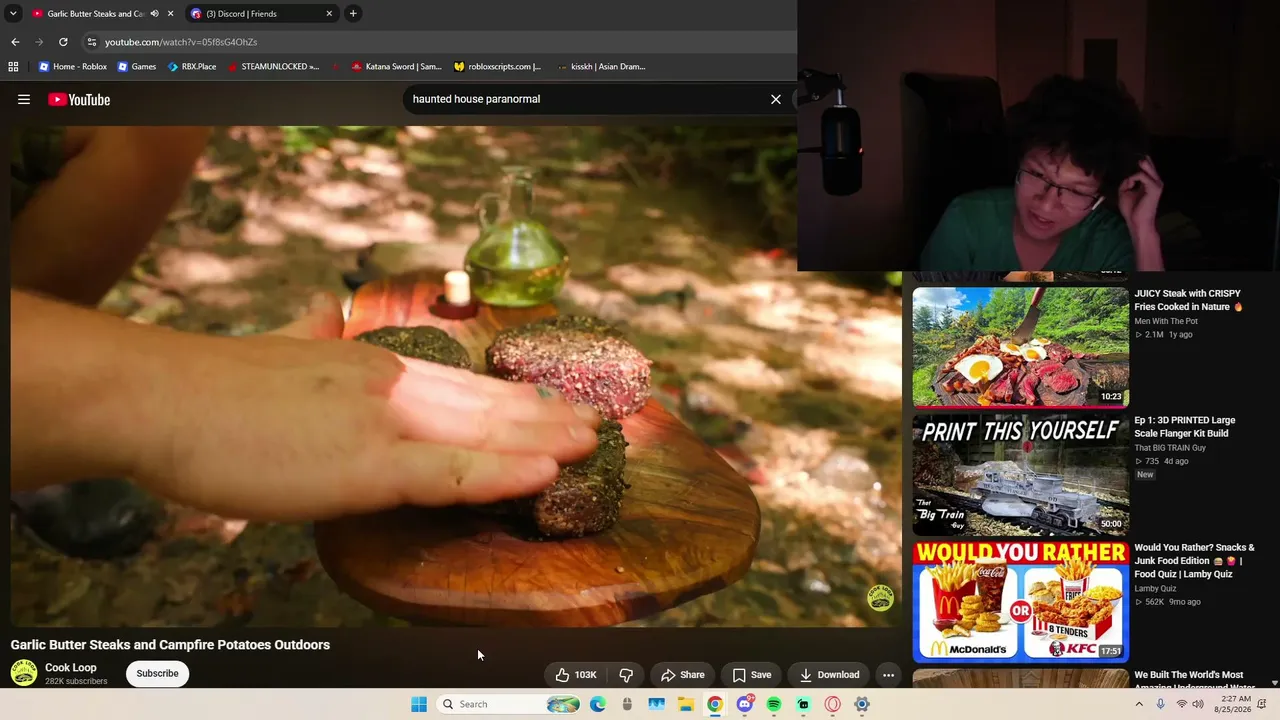Open the Home - Roblox bookmark
Viewport: 1280px width, 720px height.
73,67
